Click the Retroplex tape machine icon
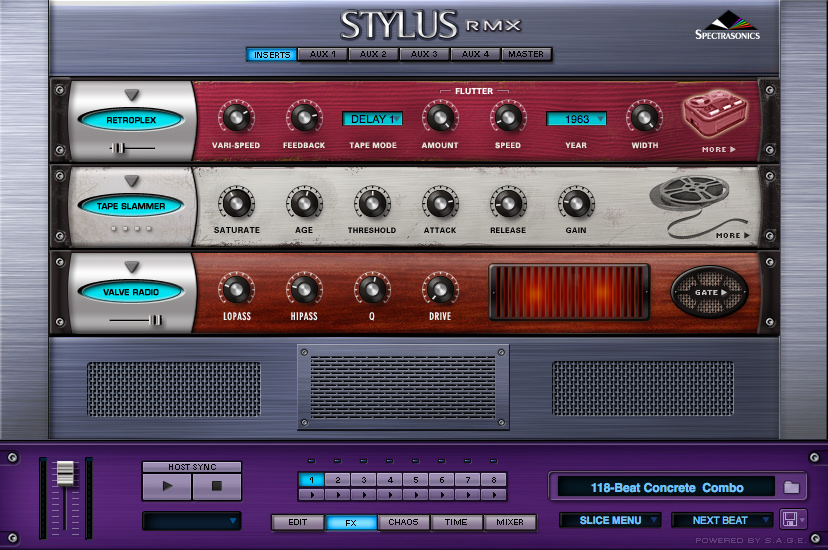 (716, 115)
